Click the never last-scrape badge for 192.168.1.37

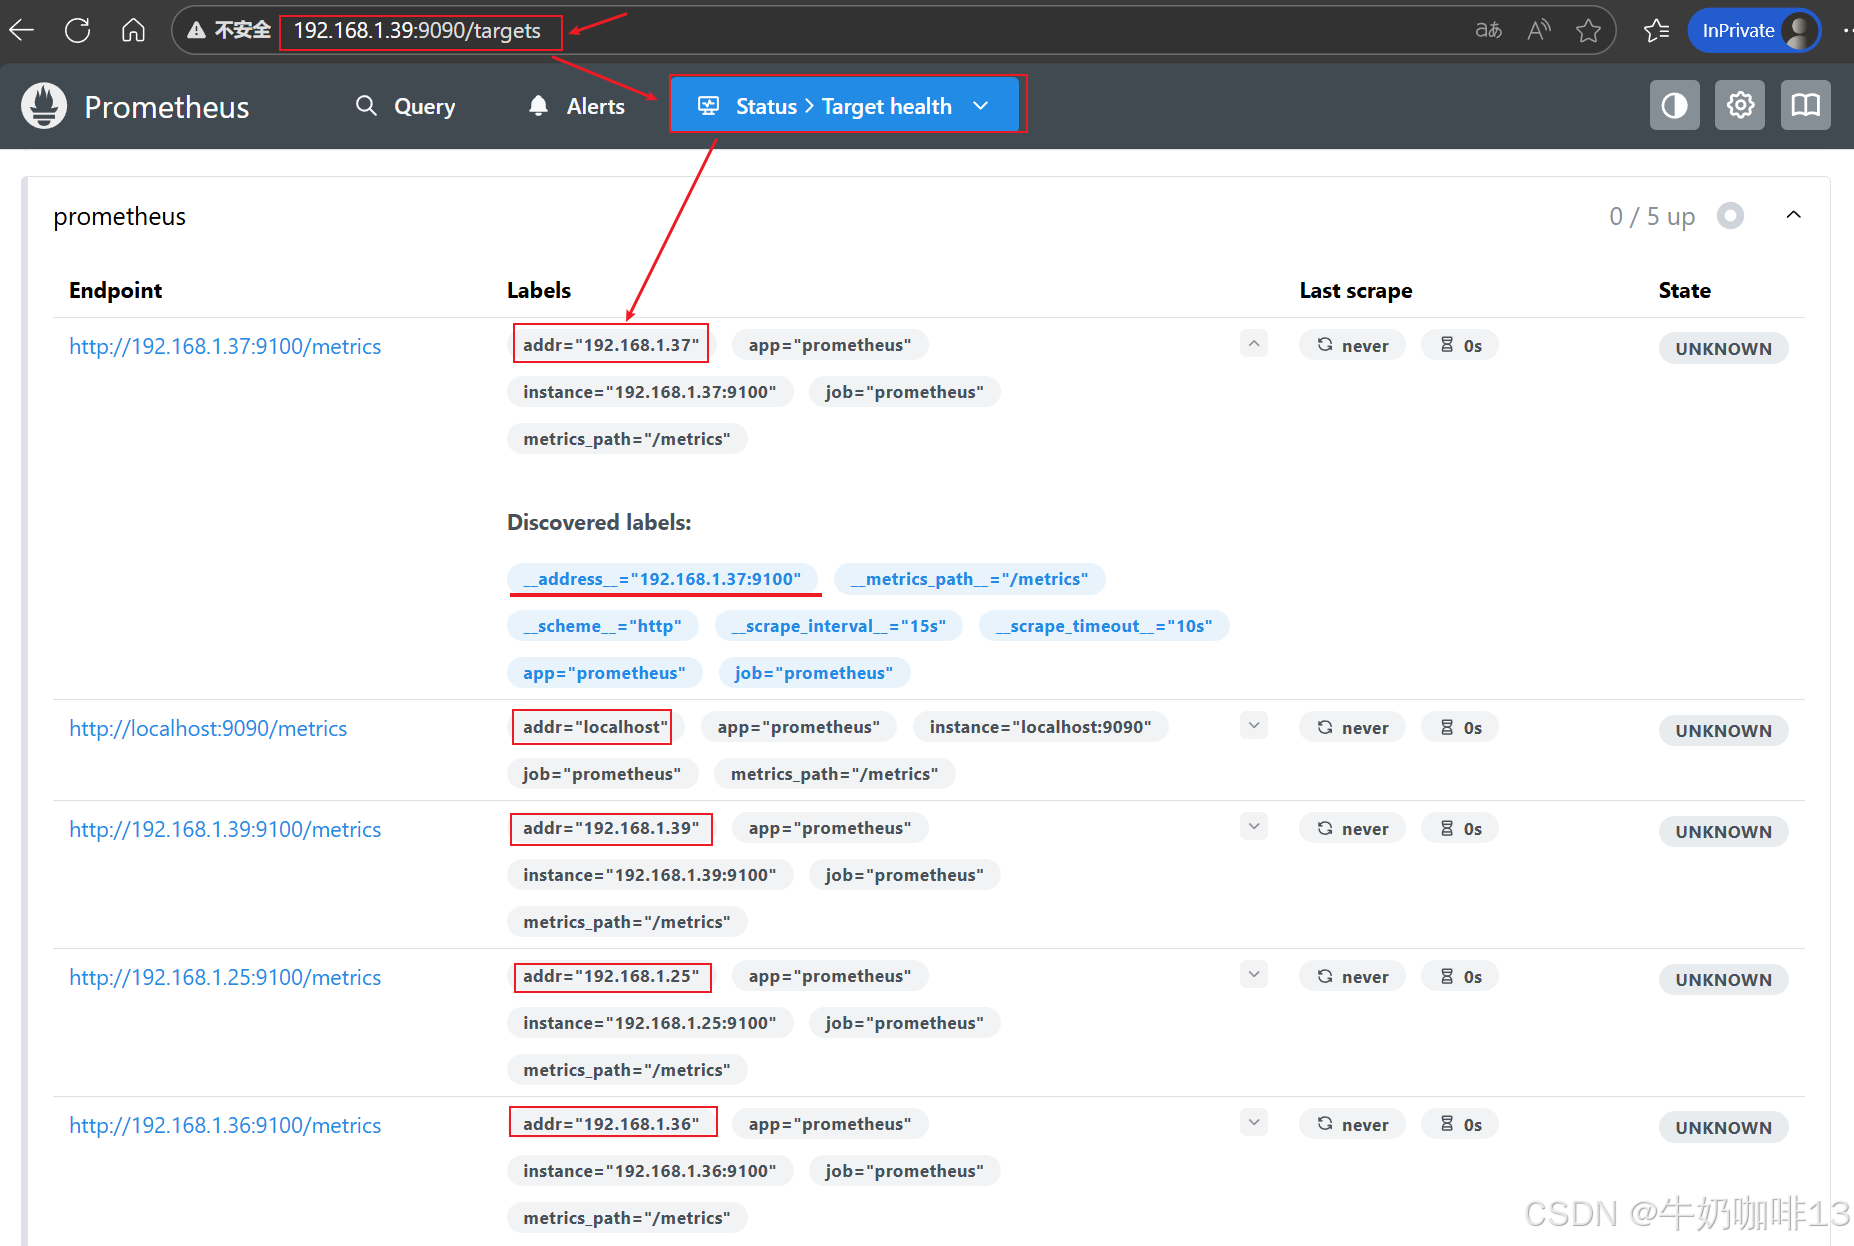pos(1352,345)
